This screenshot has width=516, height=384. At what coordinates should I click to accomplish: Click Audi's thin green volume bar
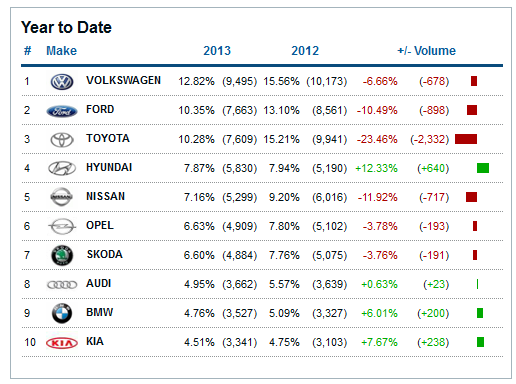pos(477,284)
